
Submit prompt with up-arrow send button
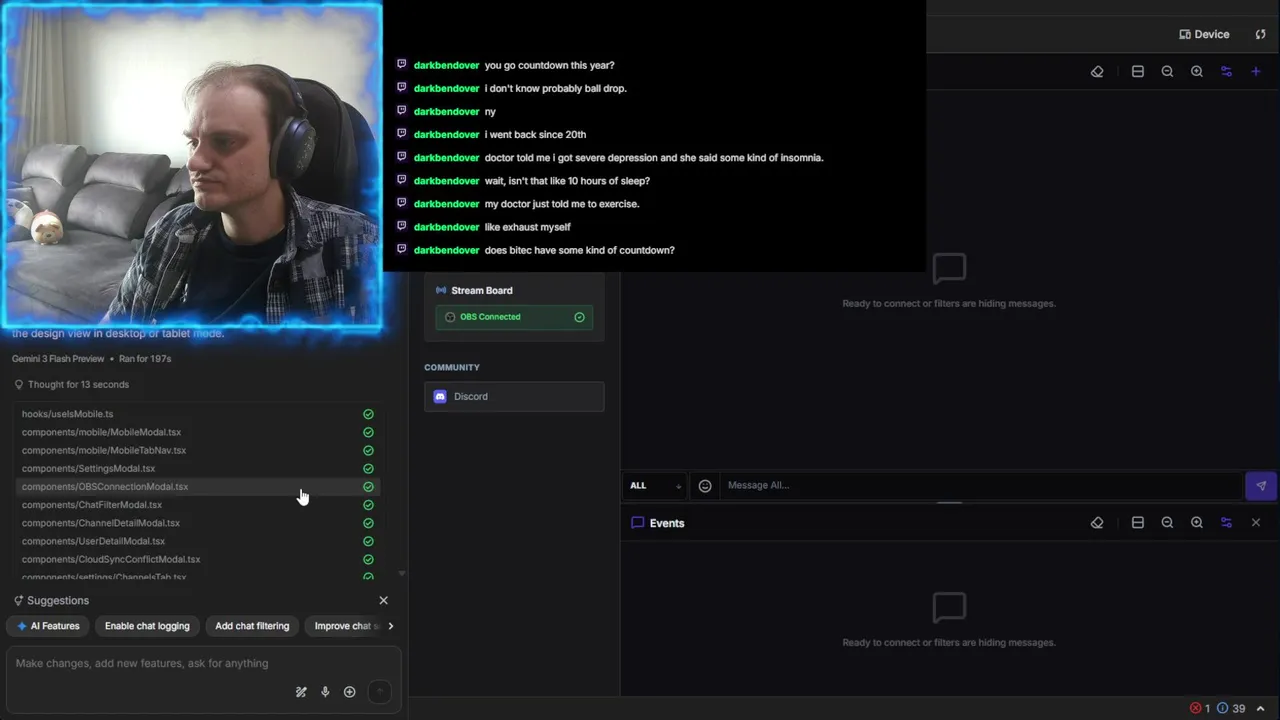(379, 692)
